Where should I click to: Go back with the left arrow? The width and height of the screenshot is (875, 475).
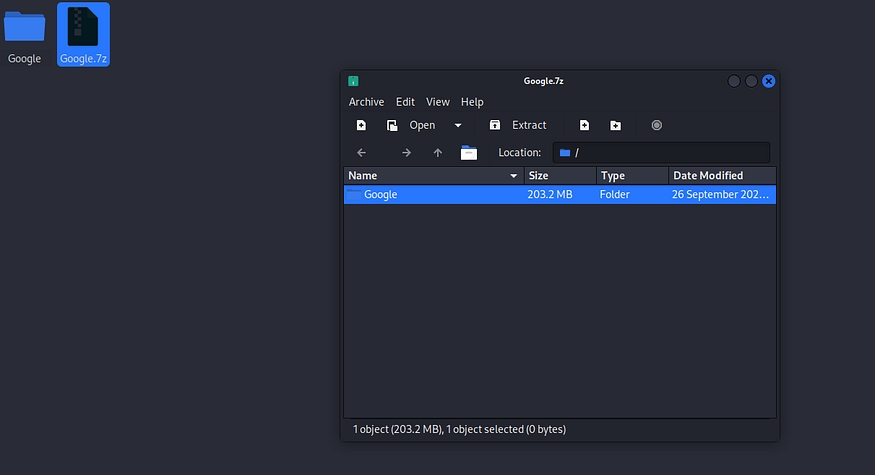pyautogui.click(x=362, y=153)
